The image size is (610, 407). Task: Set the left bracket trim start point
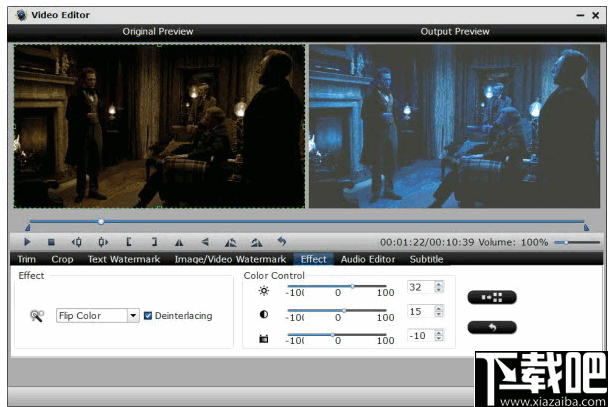[129, 242]
